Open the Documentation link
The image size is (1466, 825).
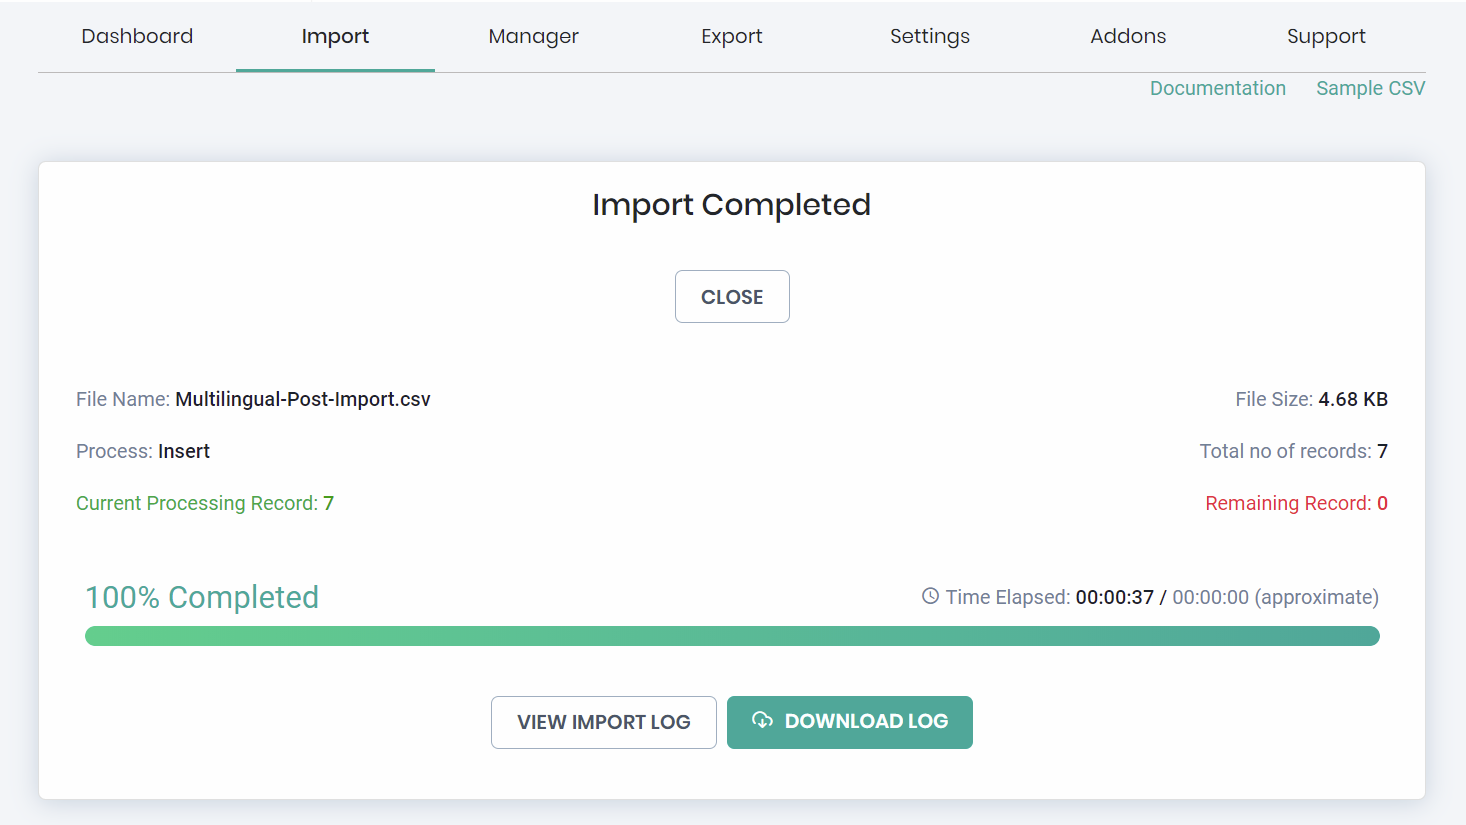click(x=1217, y=88)
